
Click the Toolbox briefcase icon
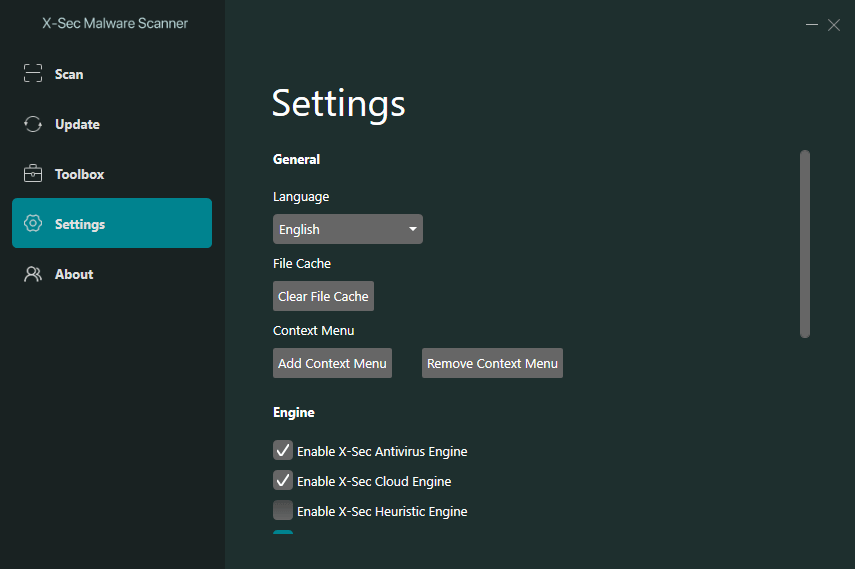click(33, 173)
